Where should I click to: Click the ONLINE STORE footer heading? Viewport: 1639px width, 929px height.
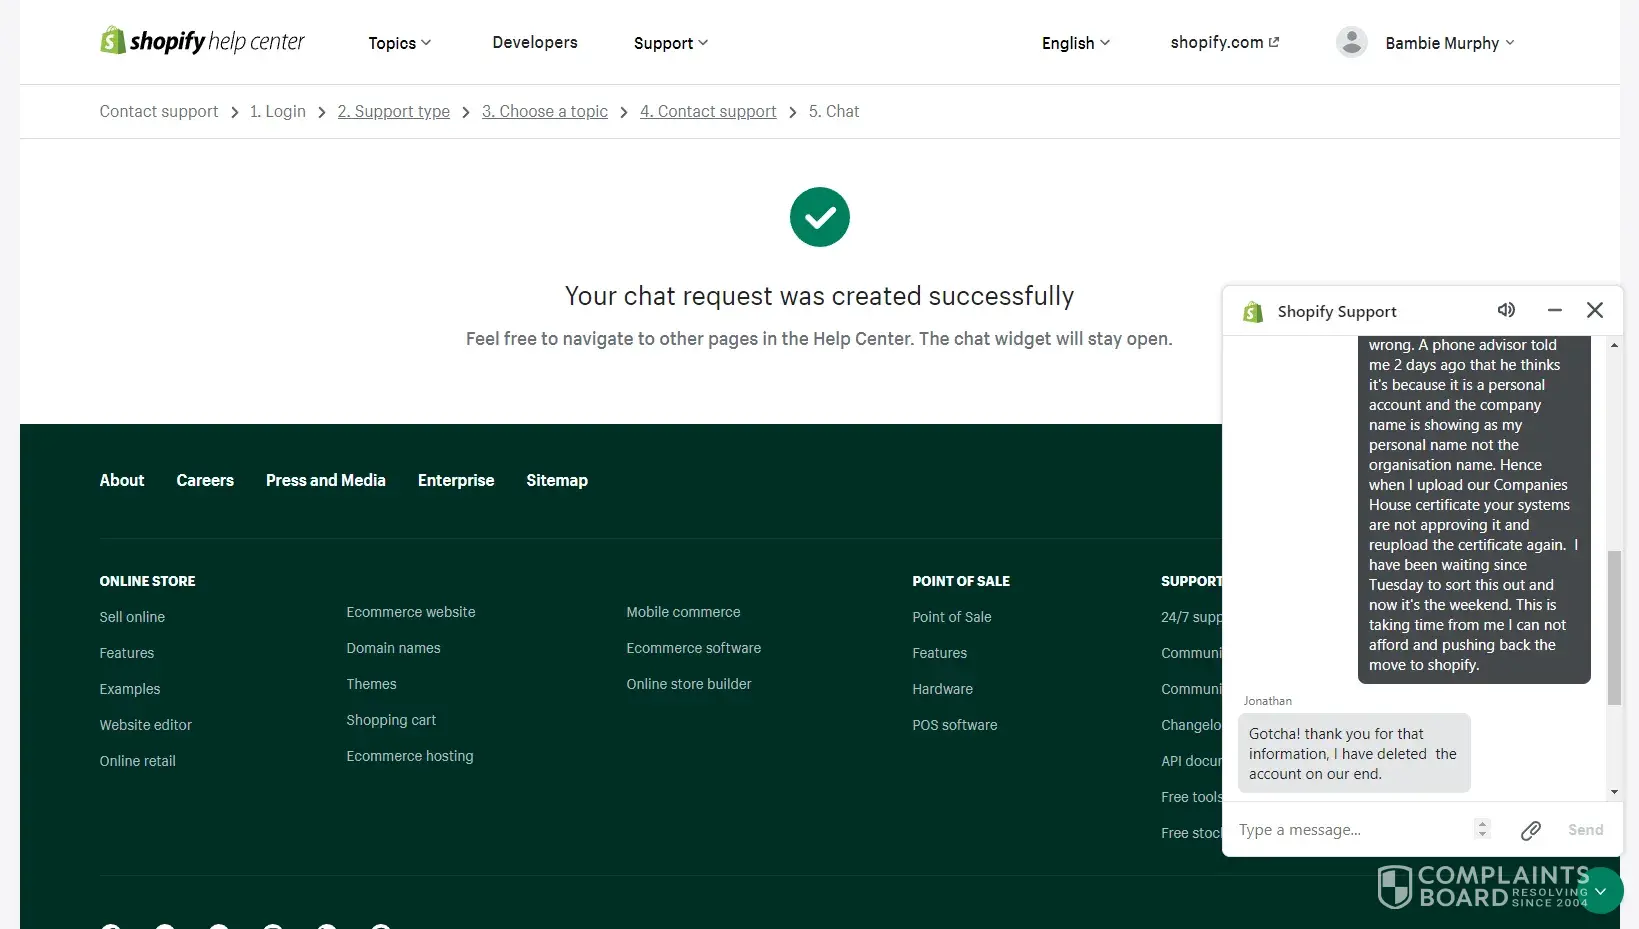pos(148,581)
